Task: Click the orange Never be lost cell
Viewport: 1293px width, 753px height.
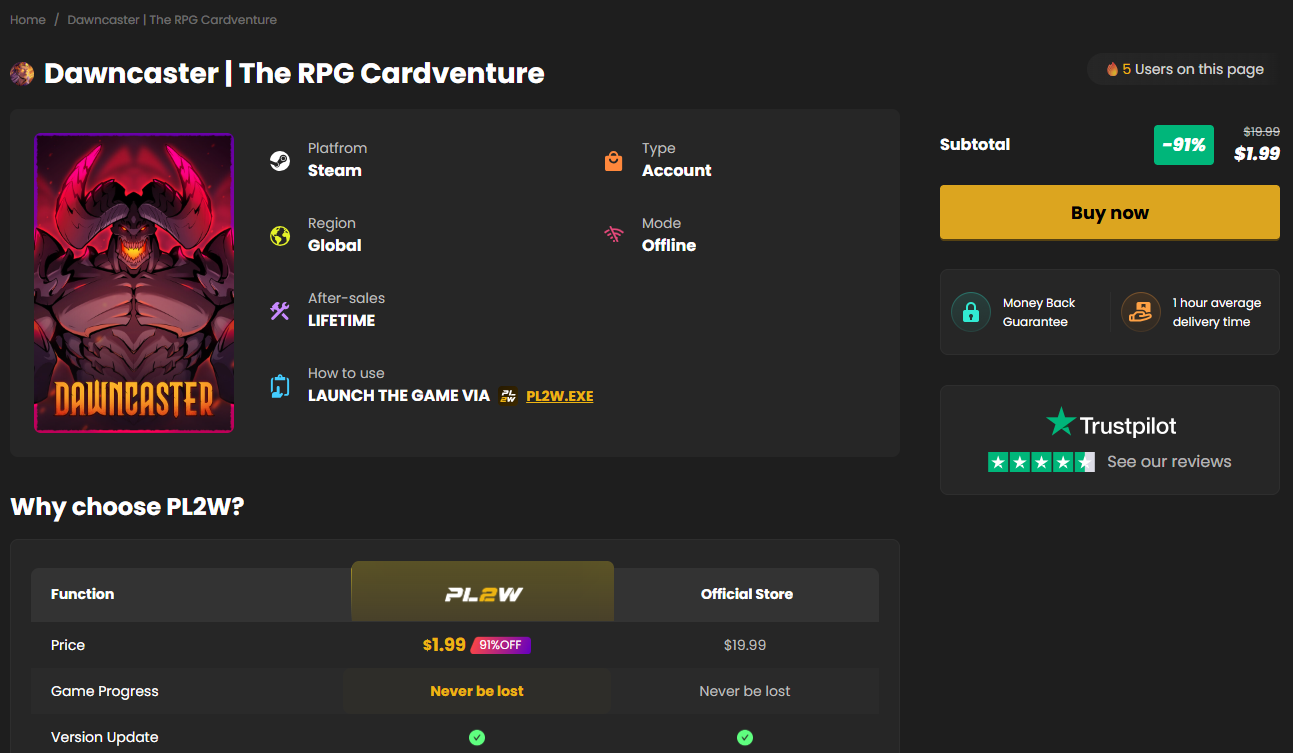Action: tap(477, 691)
